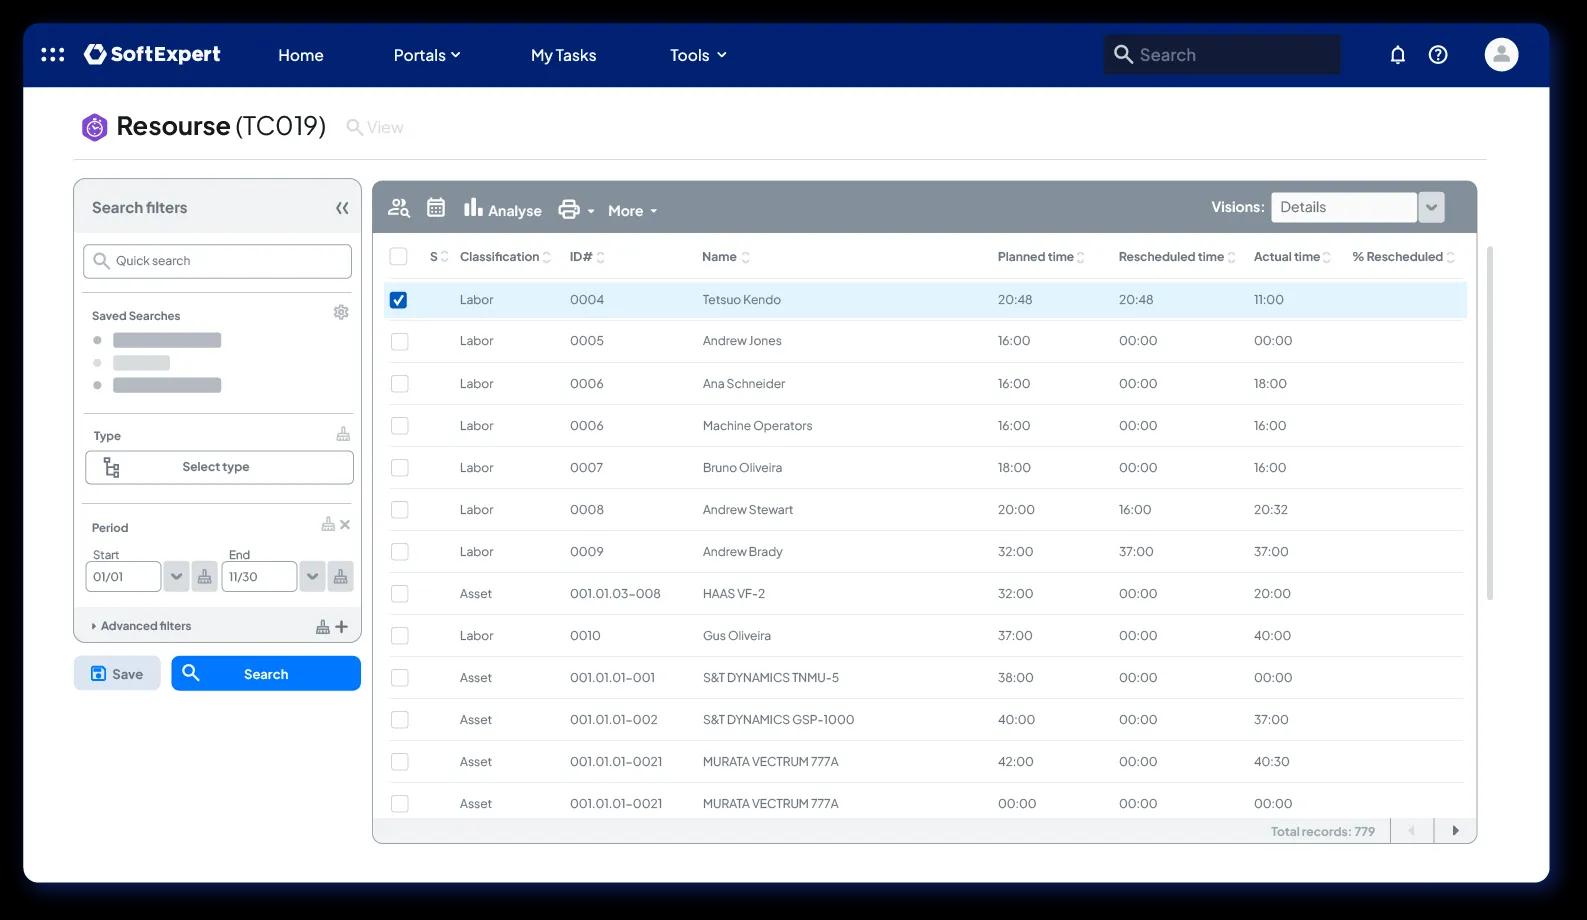This screenshot has width=1587, height=920.
Task: Open the Portals dropdown menu
Action: [x=427, y=55]
